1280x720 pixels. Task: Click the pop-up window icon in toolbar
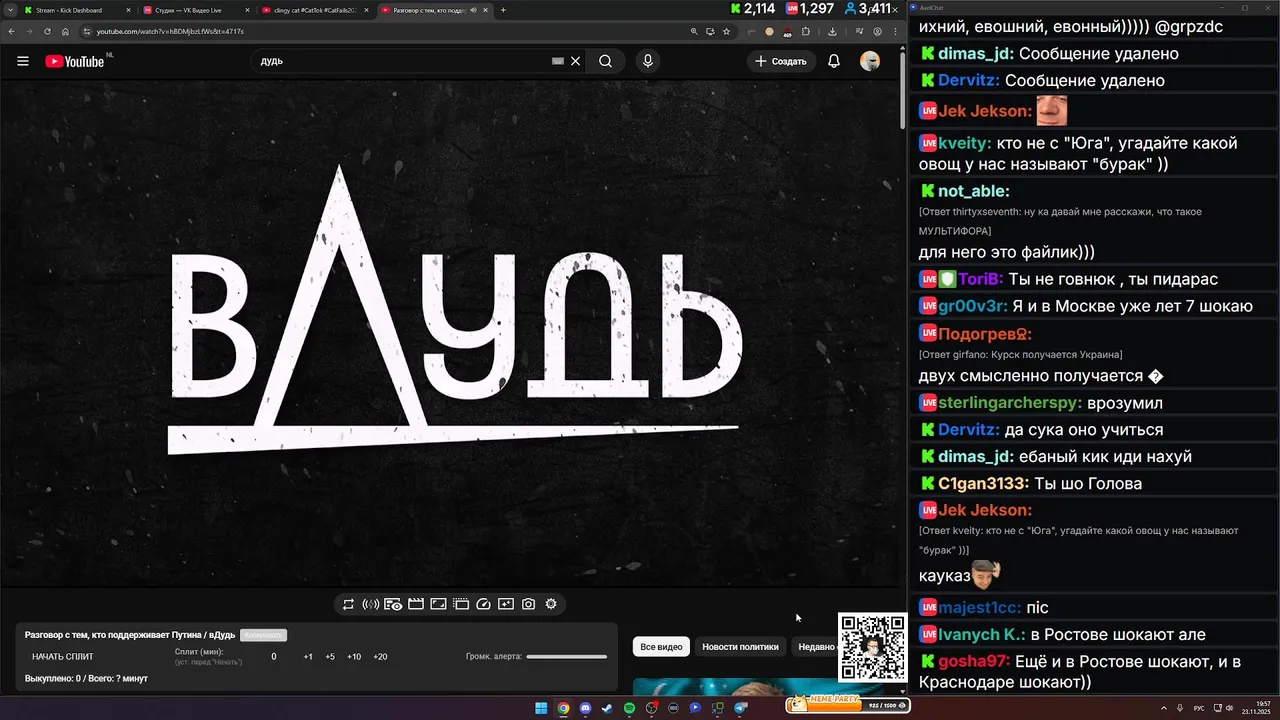coord(461,604)
